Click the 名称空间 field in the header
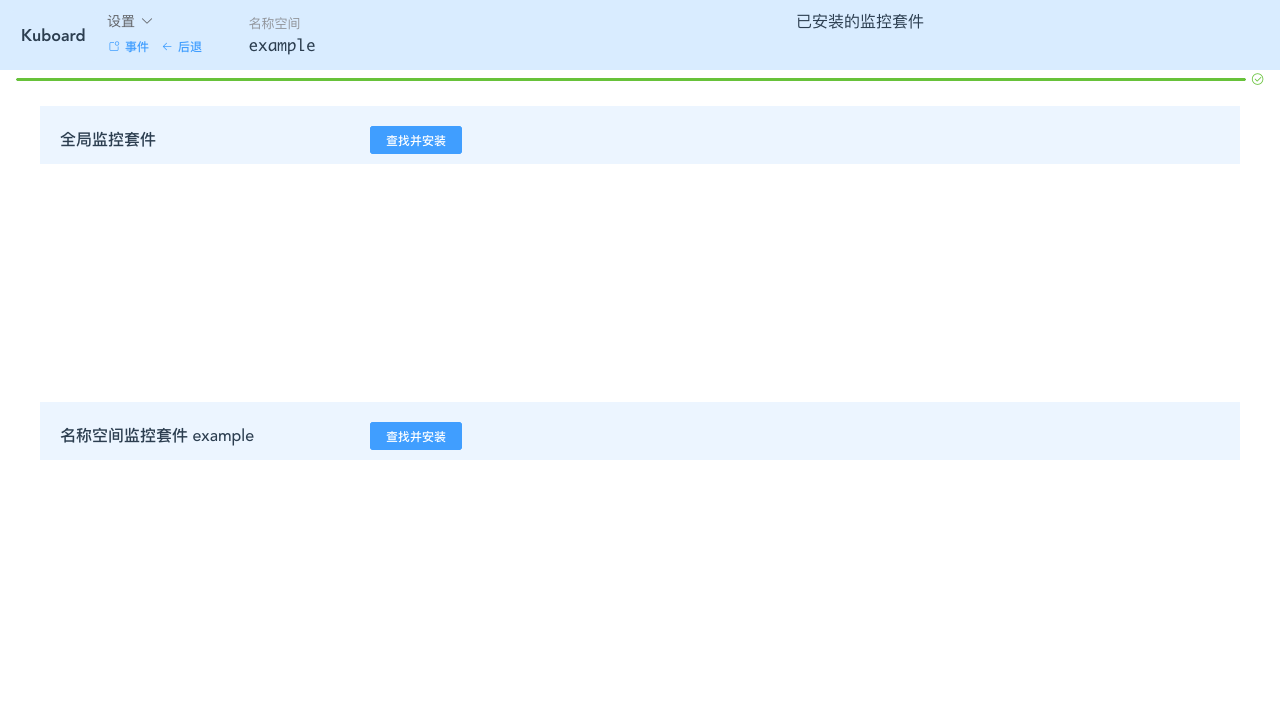Viewport: 1280px width, 720px height. [274, 23]
